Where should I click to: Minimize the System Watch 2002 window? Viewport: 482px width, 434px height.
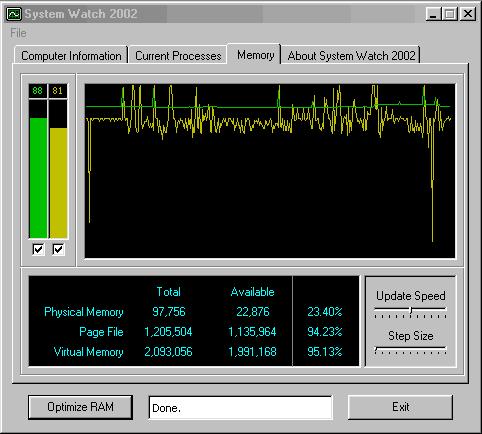(x=433, y=14)
